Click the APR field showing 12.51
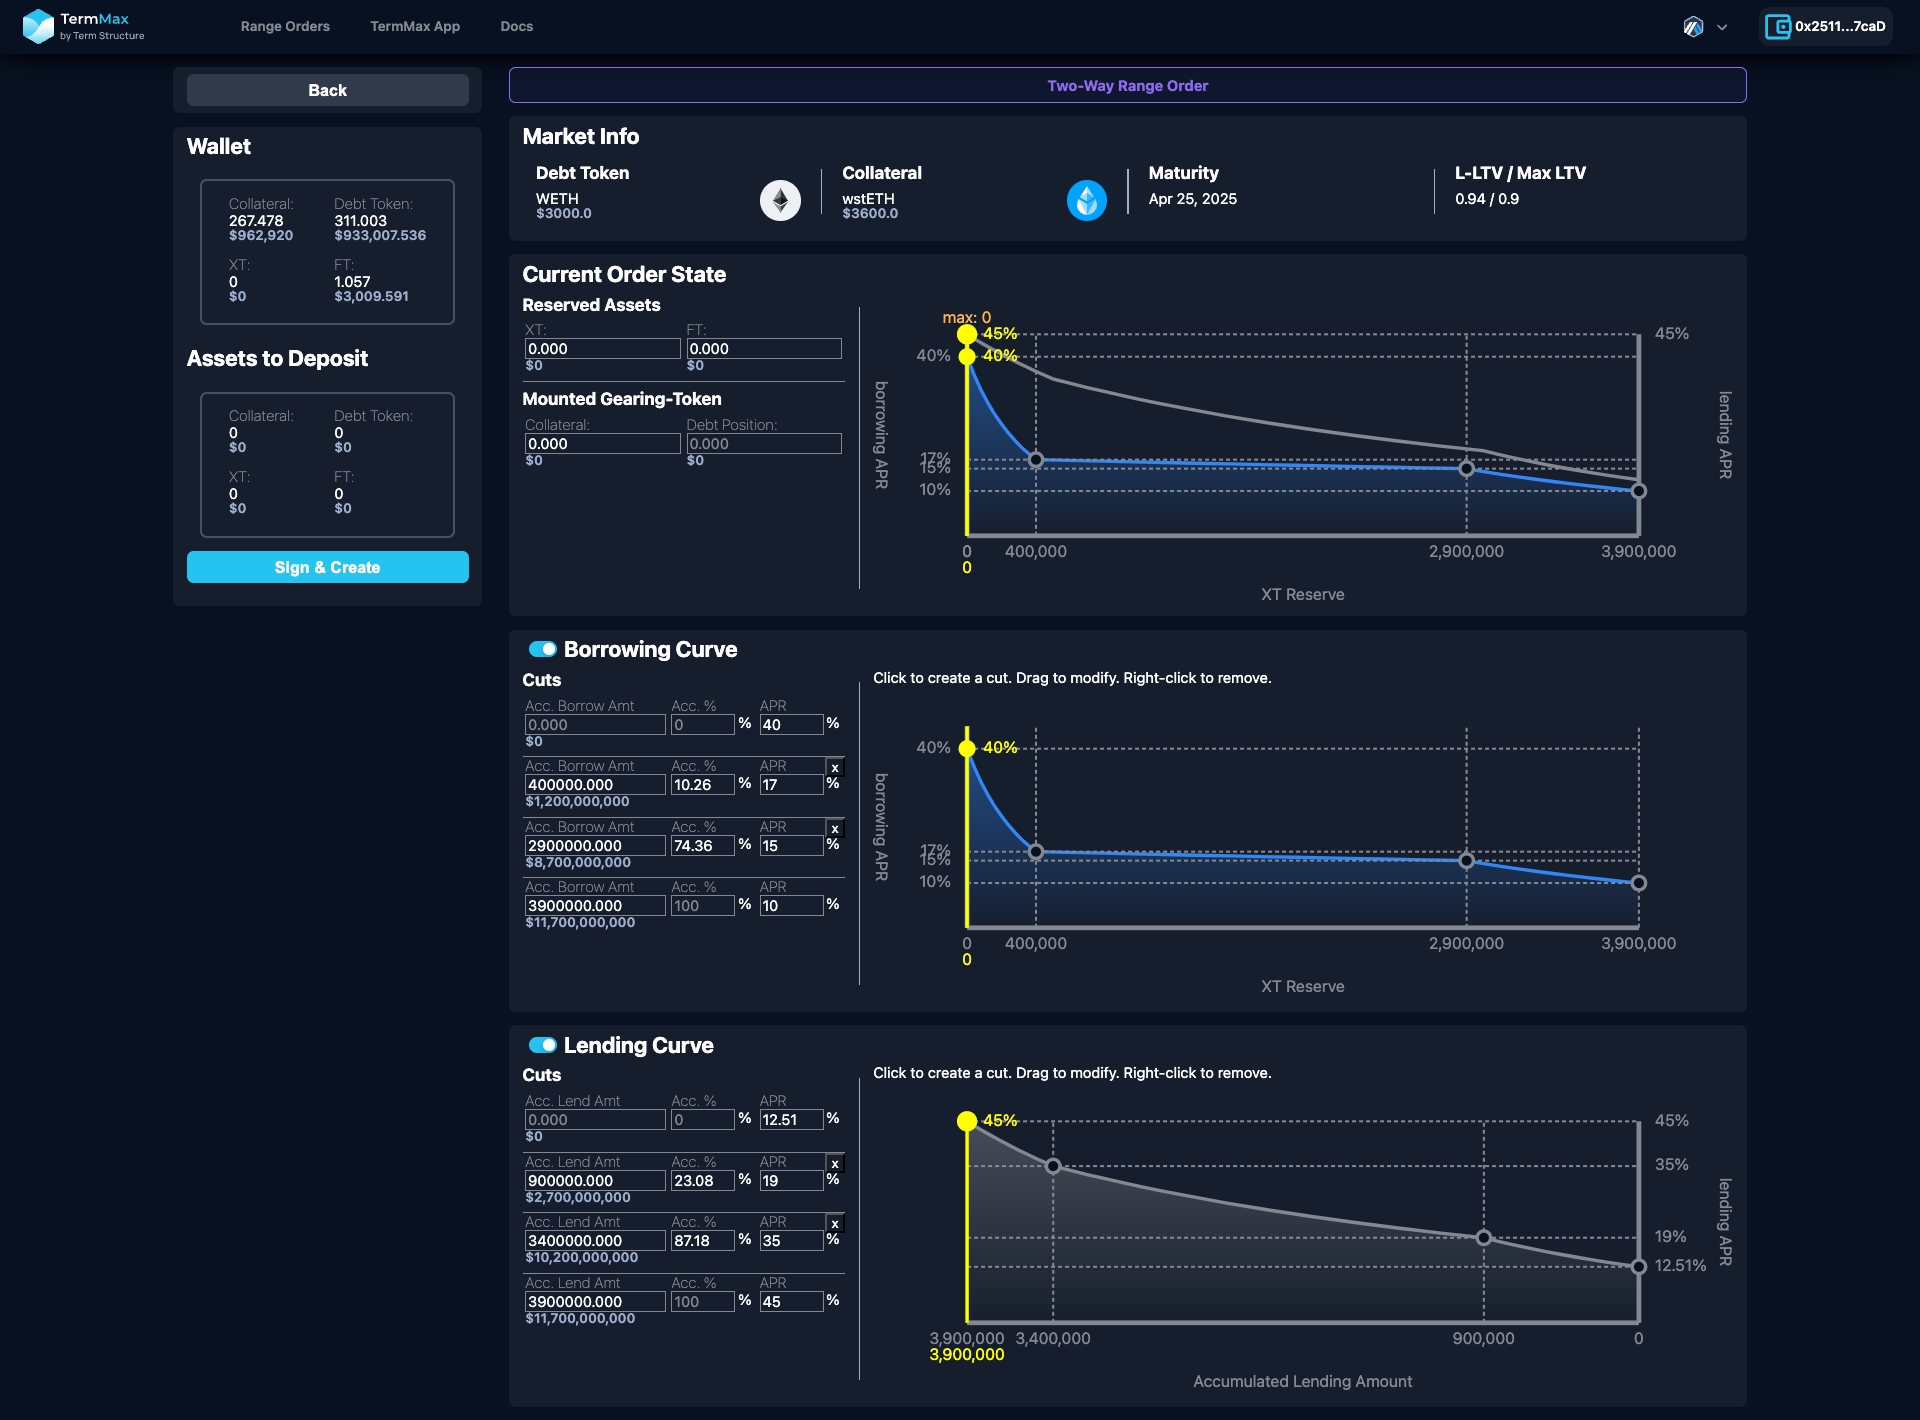The height and width of the screenshot is (1420, 1920). coord(791,1120)
